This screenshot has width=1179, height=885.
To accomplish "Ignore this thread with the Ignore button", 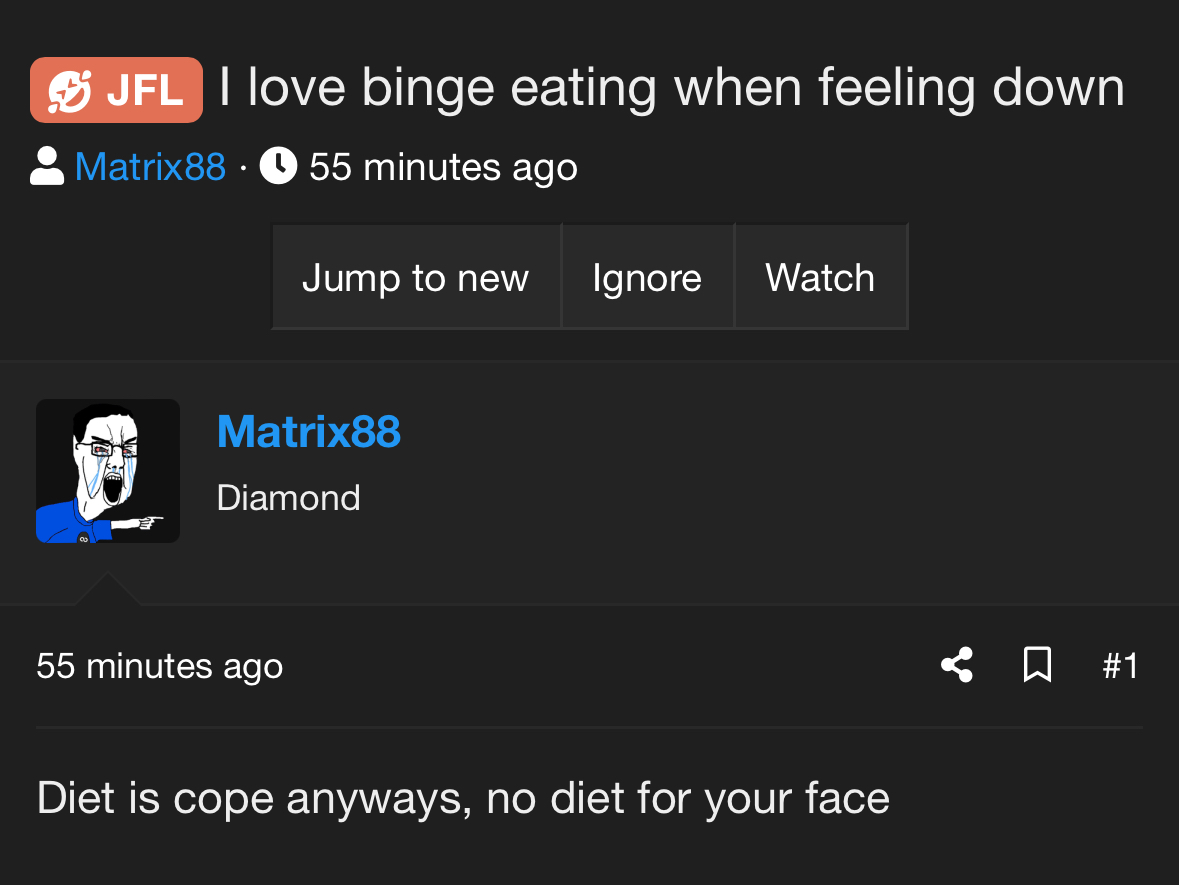I will pyautogui.click(x=647, y=277).
